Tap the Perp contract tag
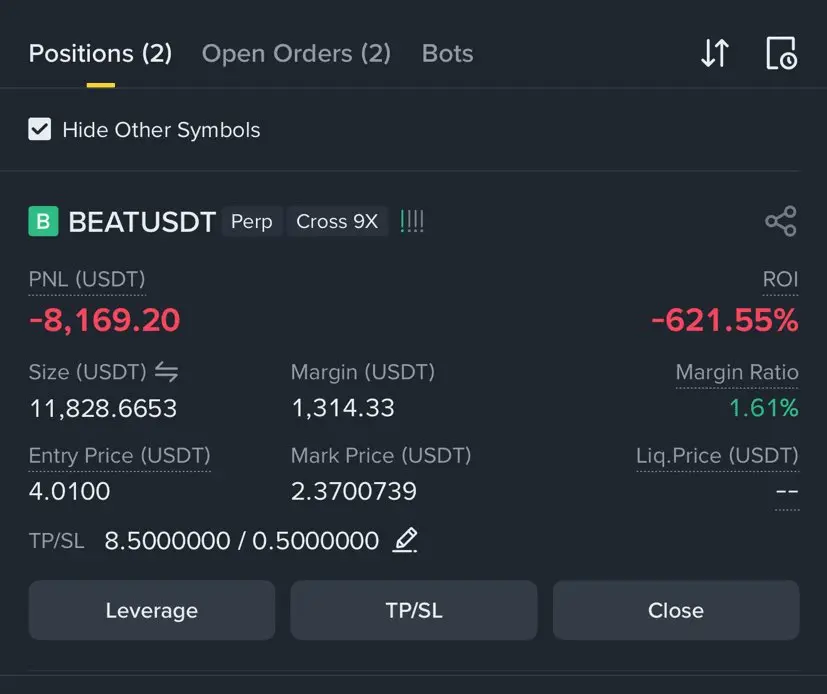The image size is (827, 694). click(x=252, y=221)
